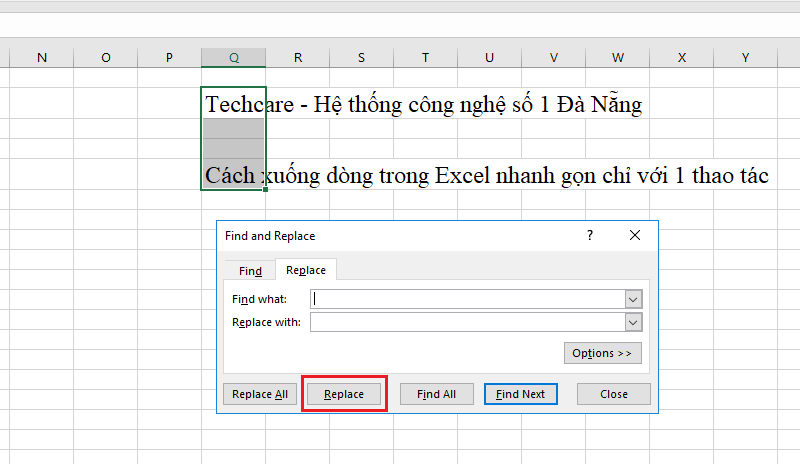This screenshot has height=464, width=800.
Task: Select column N header
Action: (x=42, y=58)
